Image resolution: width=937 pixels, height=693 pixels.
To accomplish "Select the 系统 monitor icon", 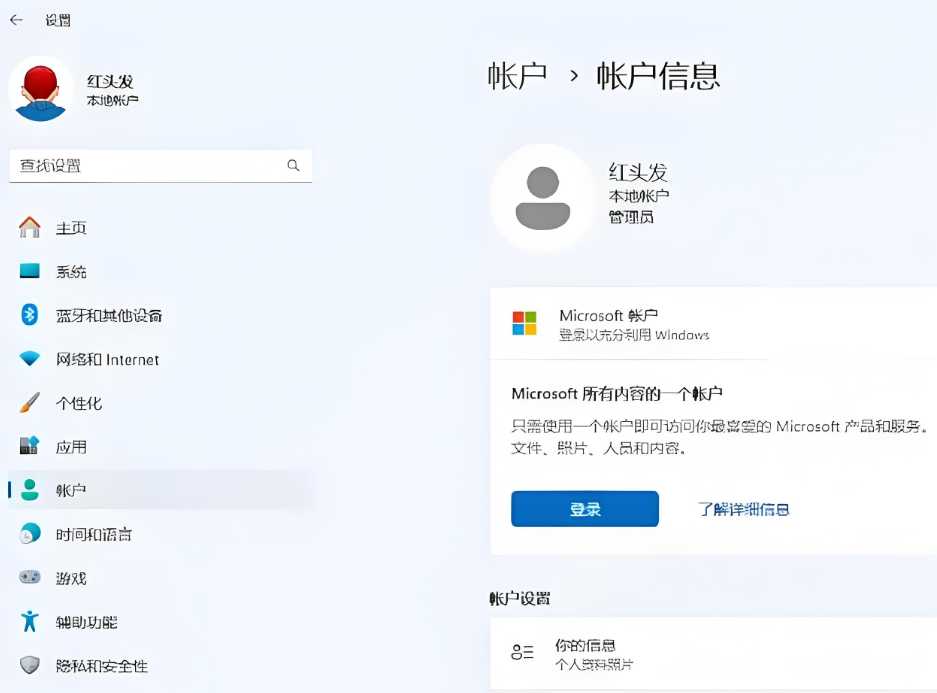I will click(30, 272).
